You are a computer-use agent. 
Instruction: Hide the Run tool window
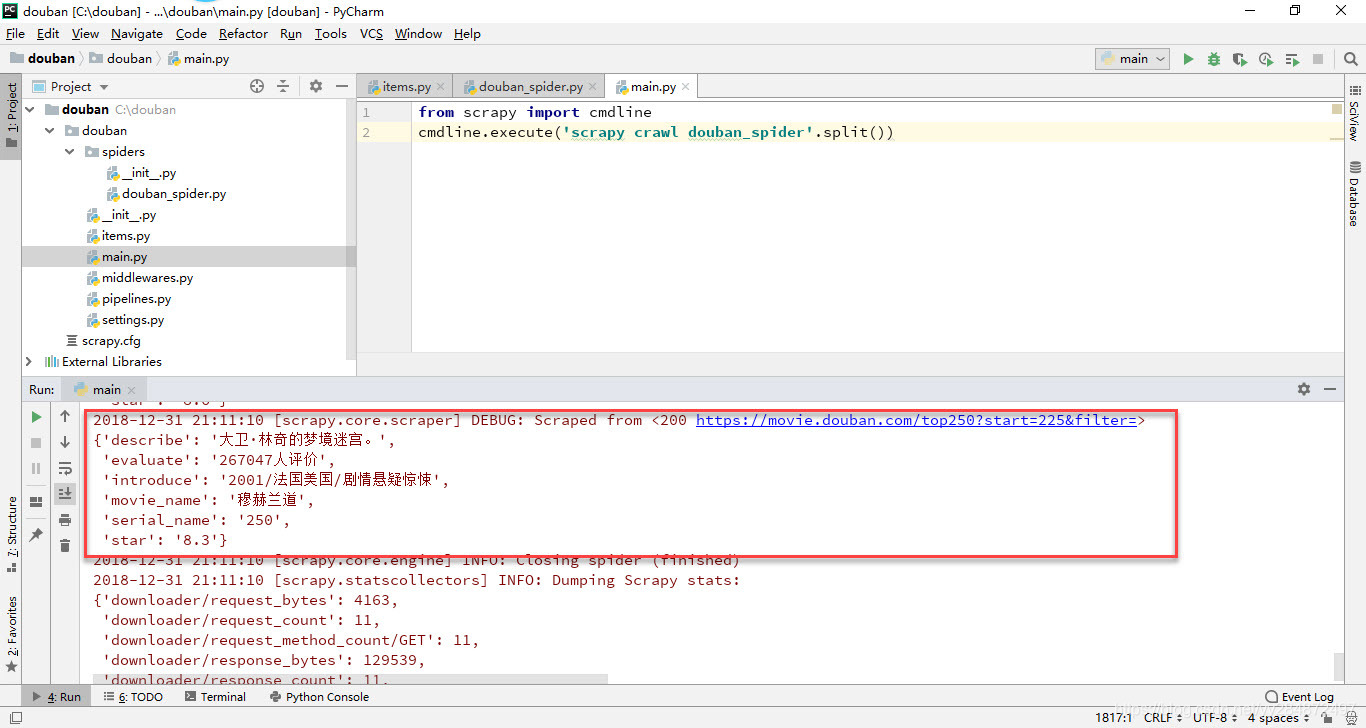pos(1330,389)
